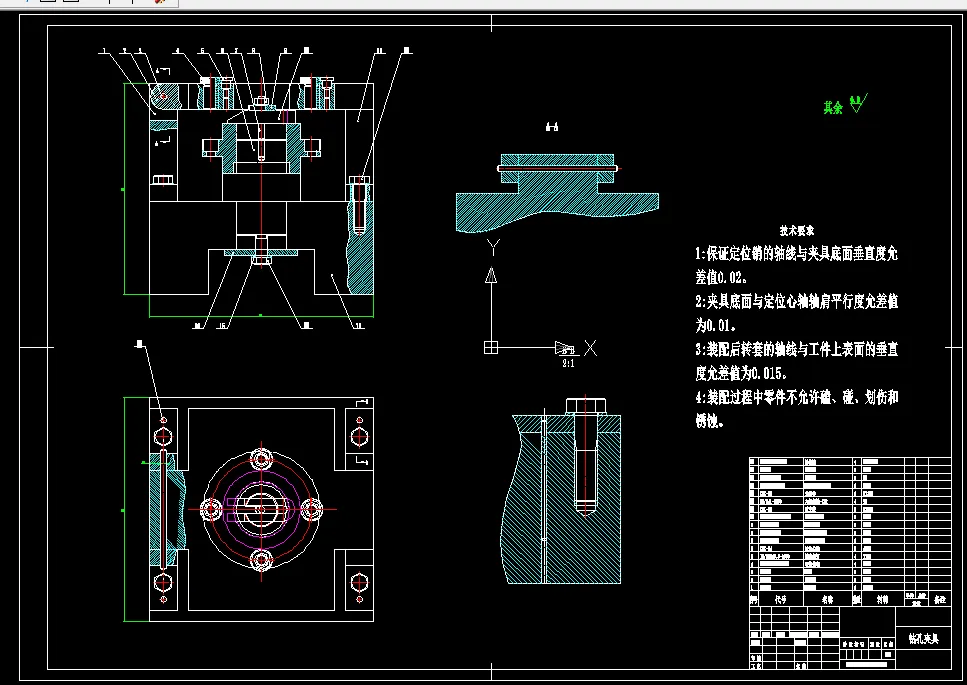Click part balloon number 9 in front view
Viewport: 967px width, 685px height.
click(285, 51)
